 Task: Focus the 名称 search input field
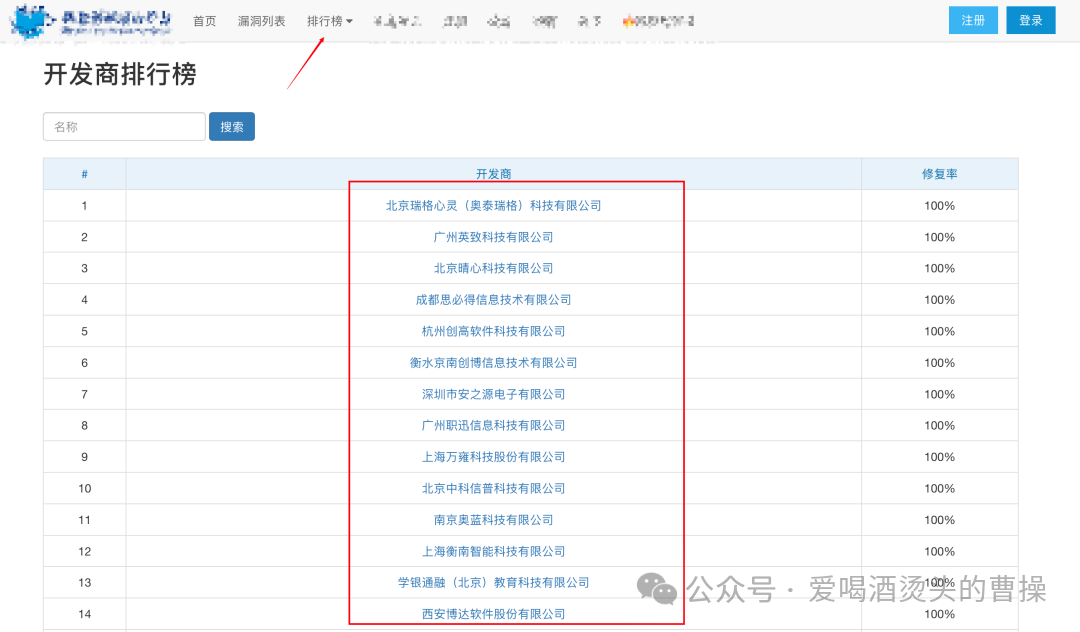(x=124, y=127)
